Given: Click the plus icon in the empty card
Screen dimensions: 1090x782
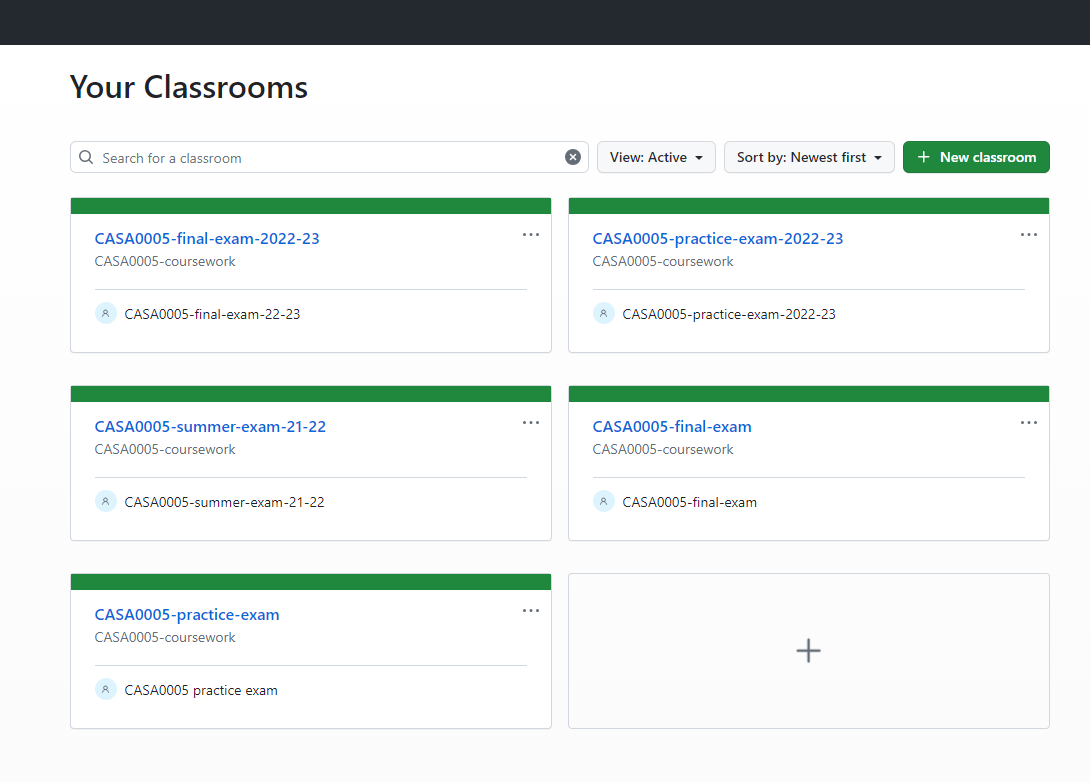Looking at the screenshot, I should pos(808,651).
